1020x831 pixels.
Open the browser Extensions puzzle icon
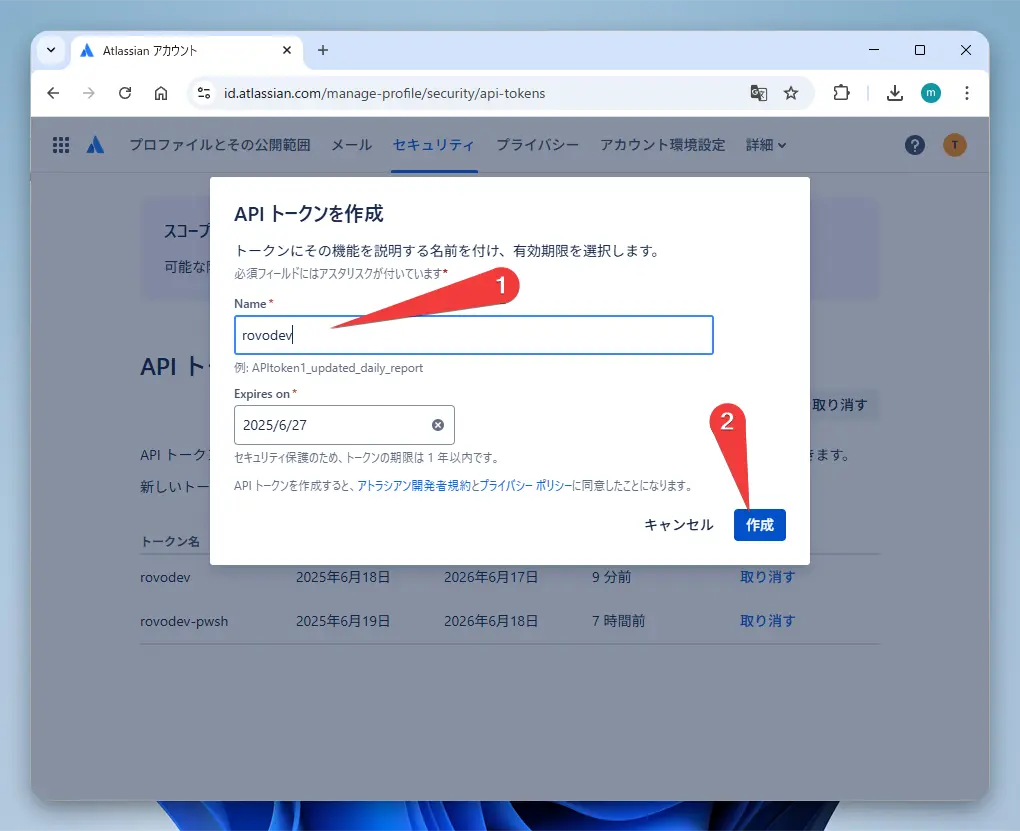click(841, 92)
